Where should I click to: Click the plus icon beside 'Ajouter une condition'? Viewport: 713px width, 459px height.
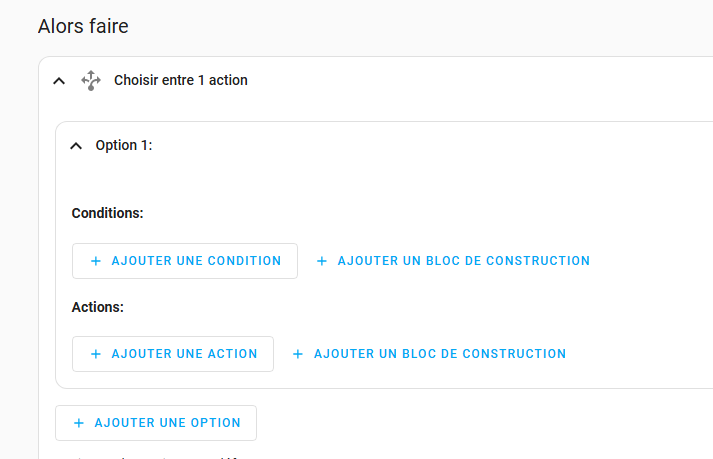96,261
